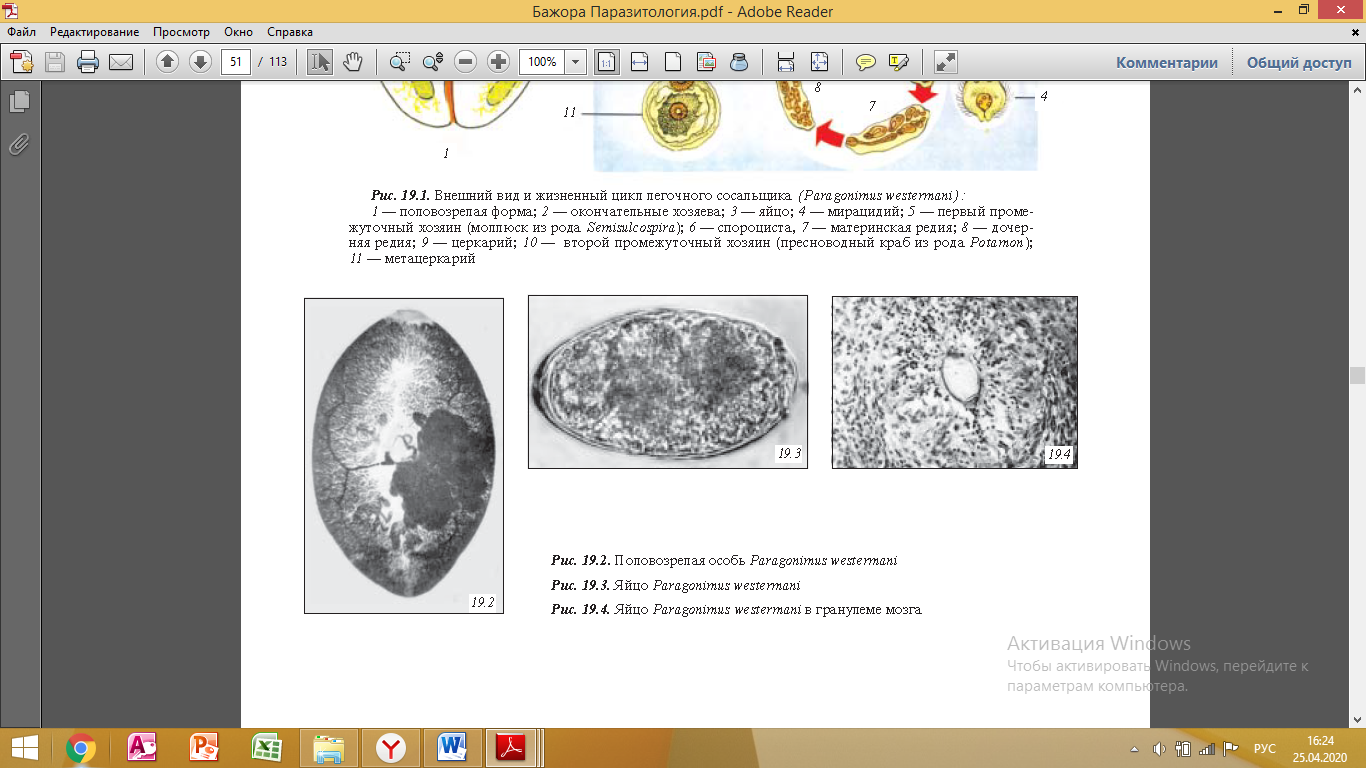Screen dimensions: 1366x768
Task: Enable scrolling mode icon
Action: 786,62
